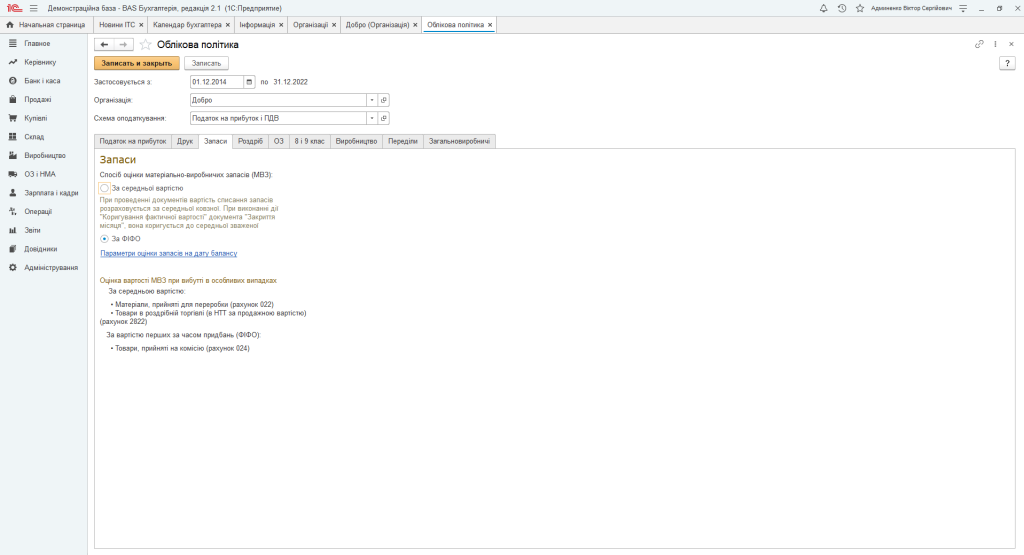Open the calendar picker for Застосовується з
Screen dimensions: 1024x555
249,82
